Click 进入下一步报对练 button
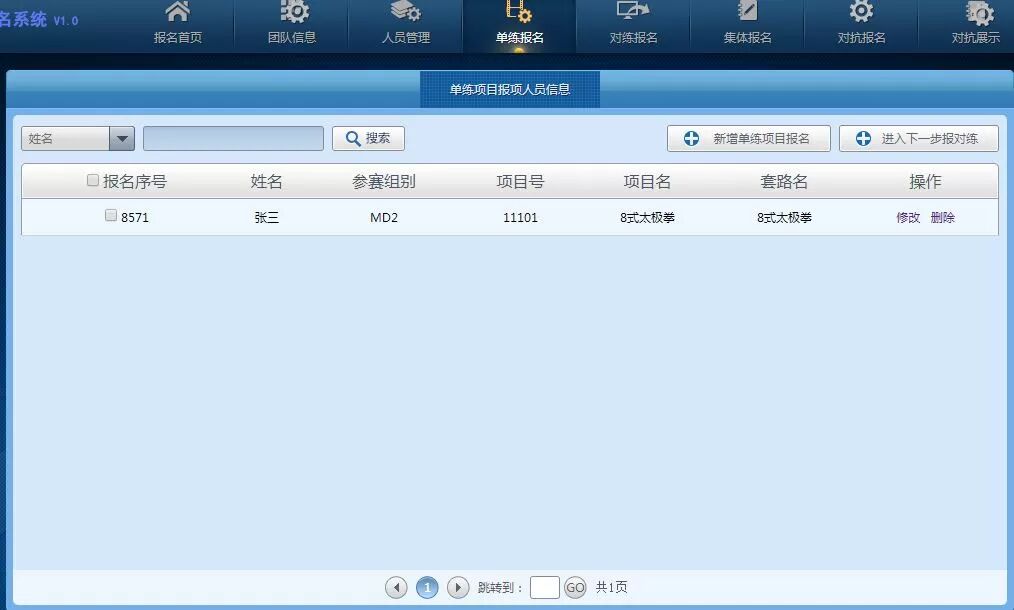The width and height of the screenshot is (1014, 610). pos(918,139)
